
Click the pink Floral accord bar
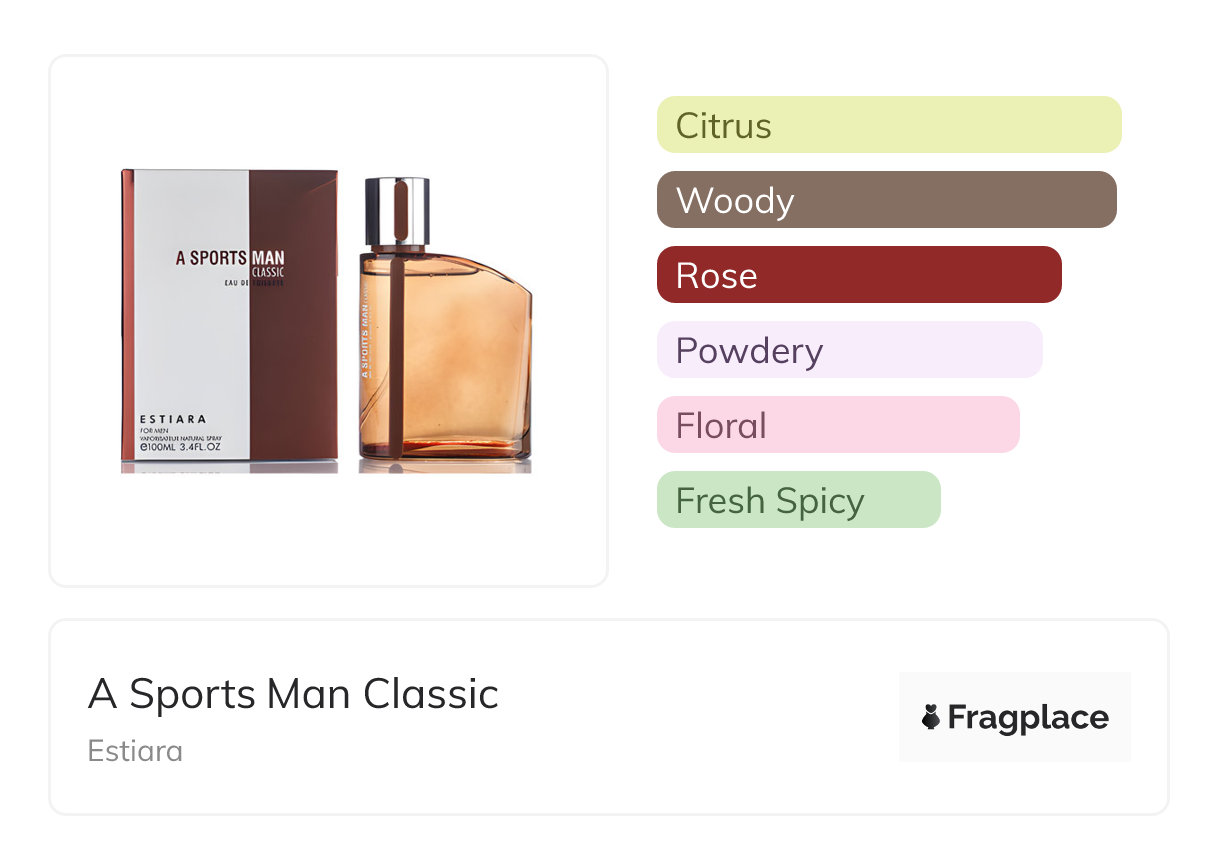coord(837,425)
